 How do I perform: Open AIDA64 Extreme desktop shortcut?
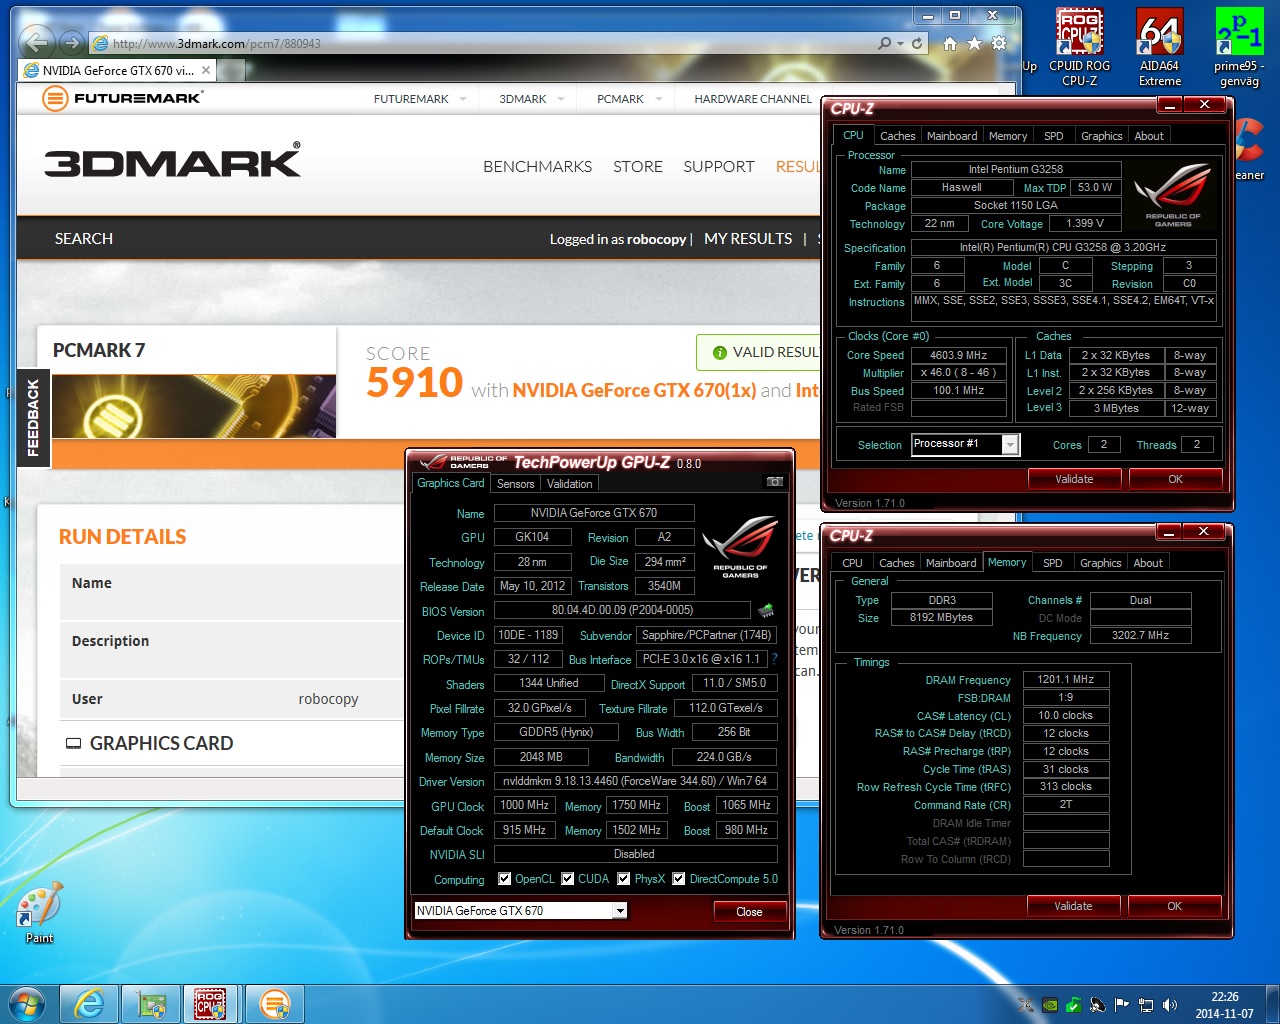pyautogui.click(x=1160, y=48)
